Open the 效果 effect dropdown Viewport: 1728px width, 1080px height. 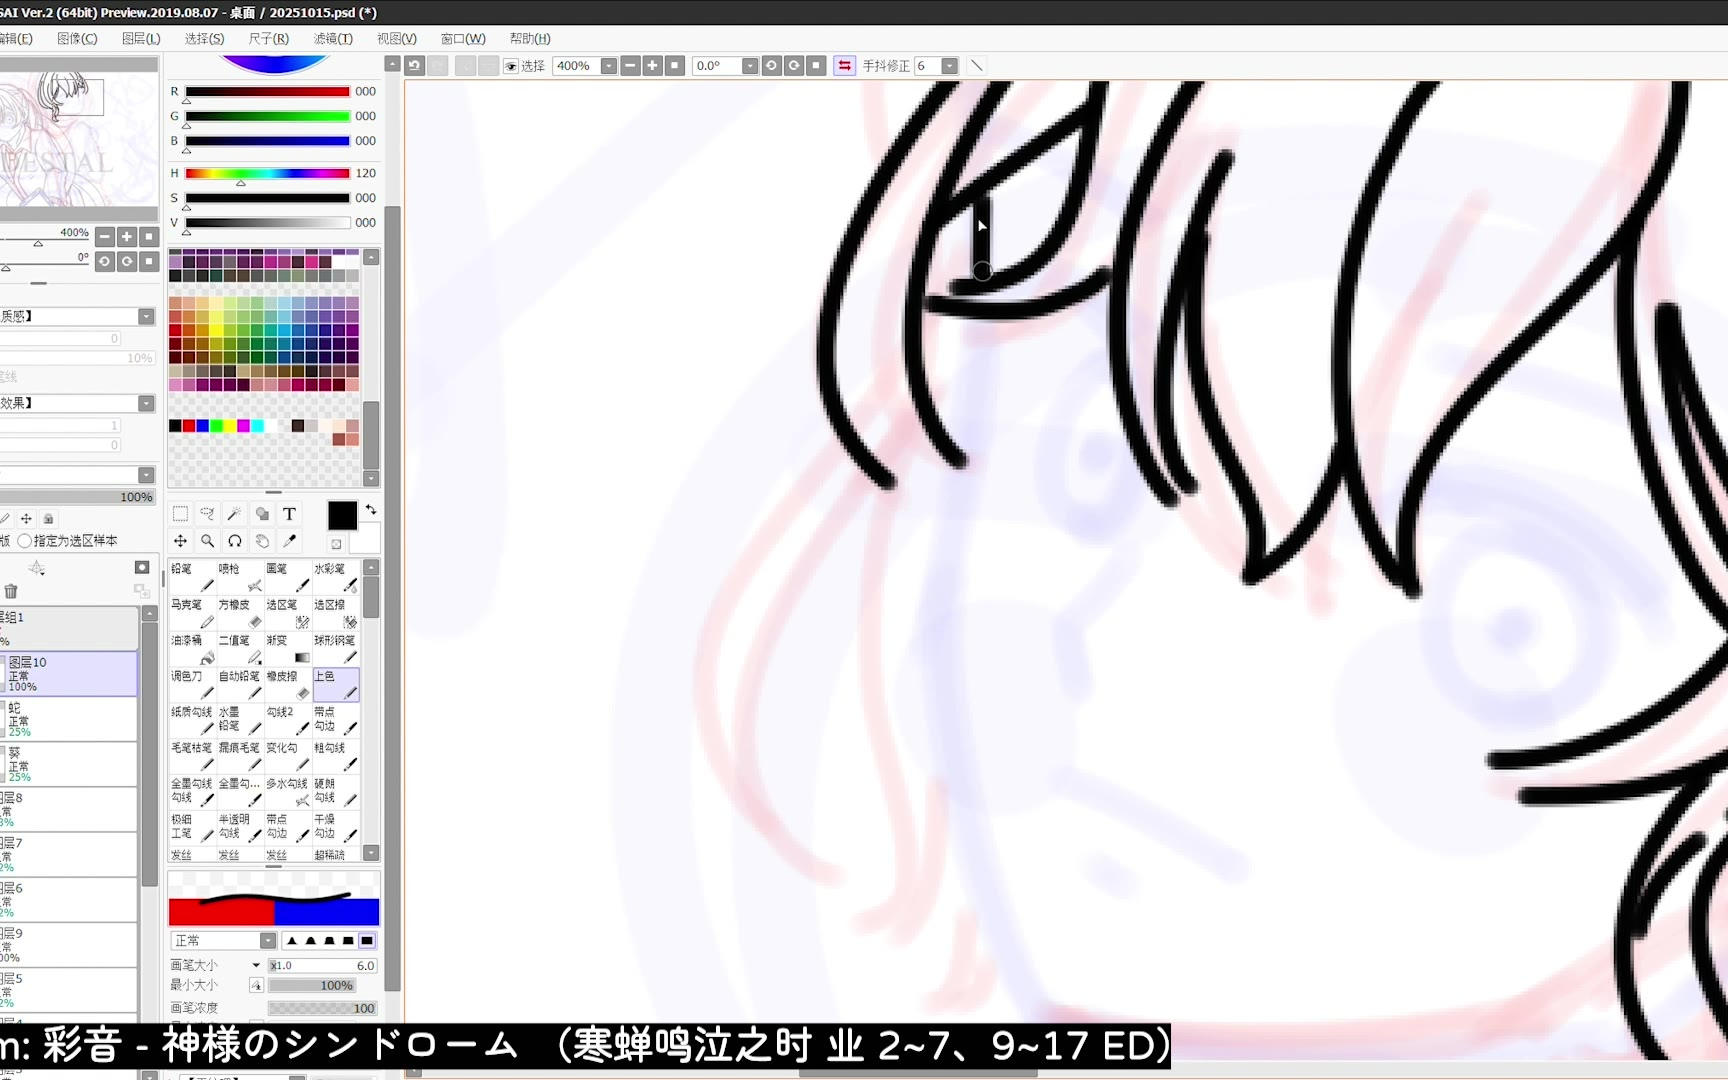coord(146,404)
